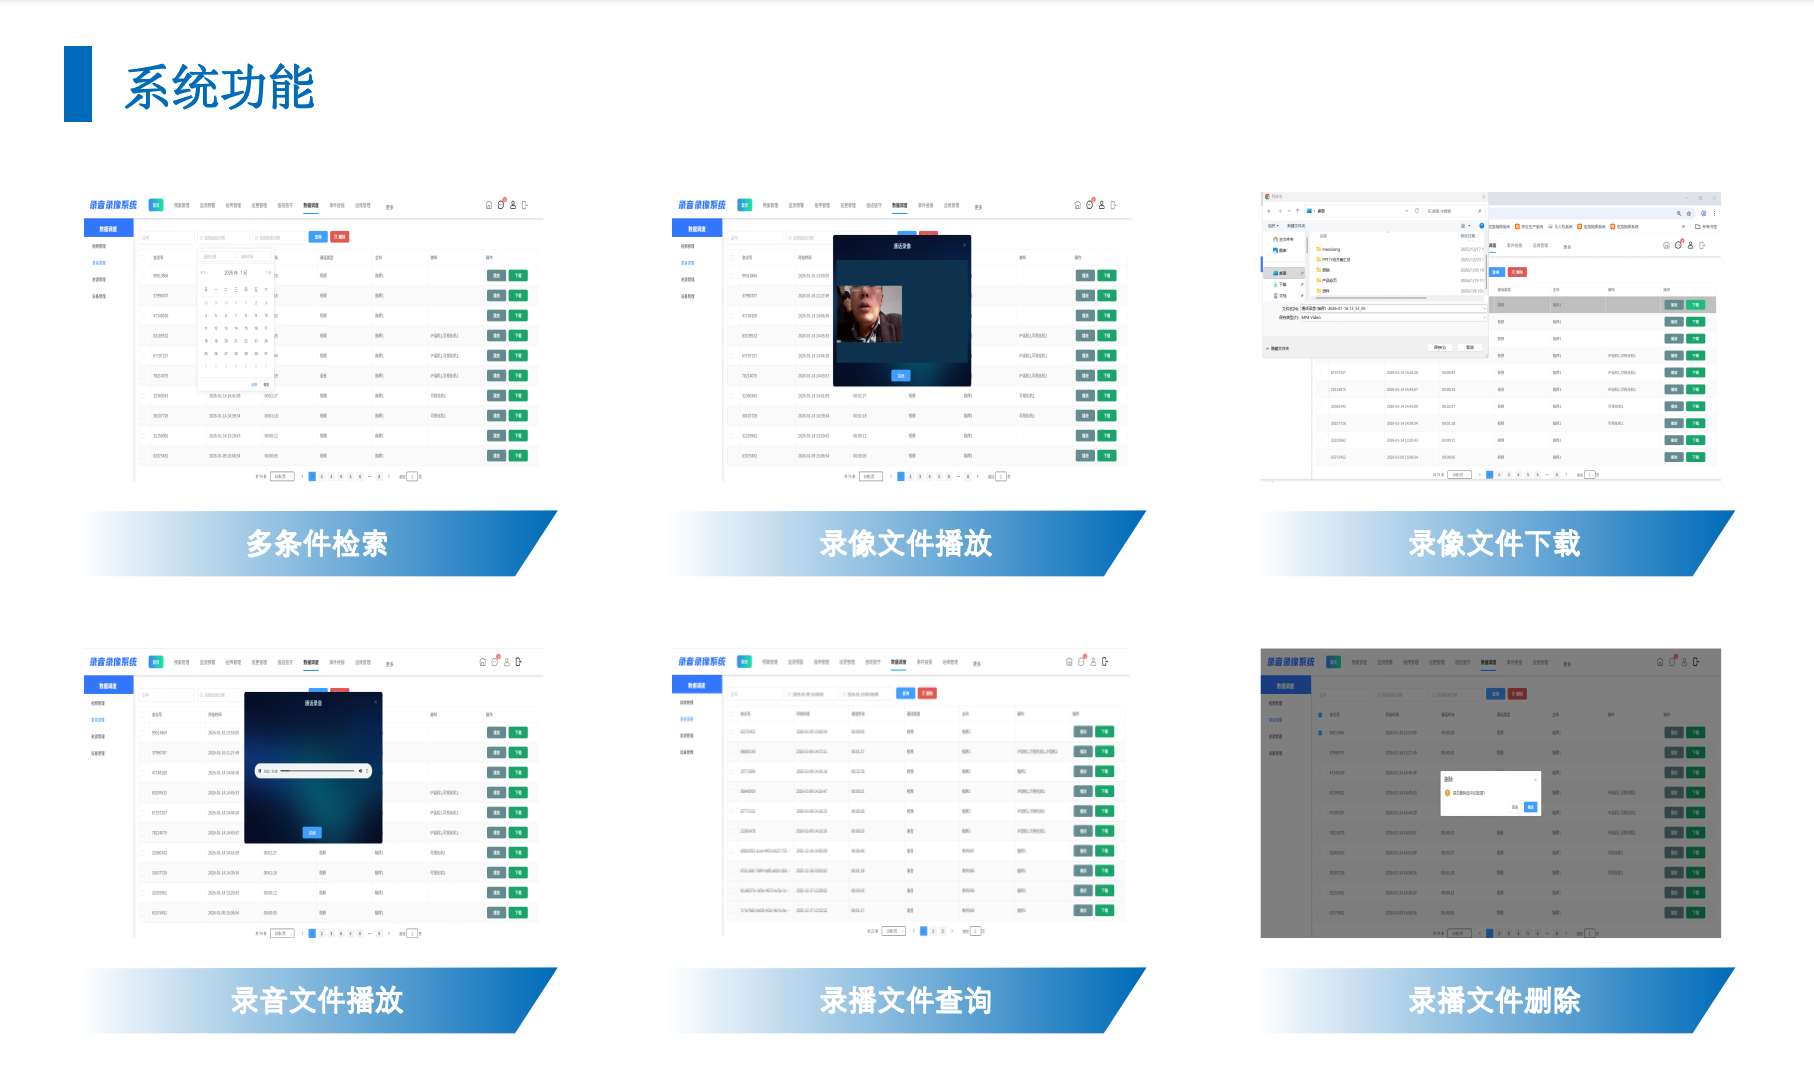Click the logout icon in the 录播文件查询 screenshot header
The height and width of the screenshot is (1086, 1814).
(1105, 662)
